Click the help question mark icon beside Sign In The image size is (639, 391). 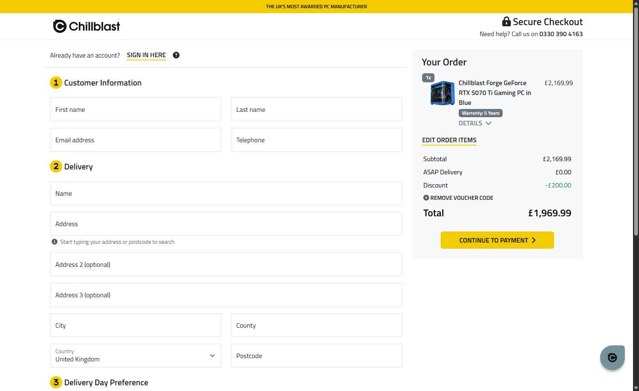(x=176, y=55)
